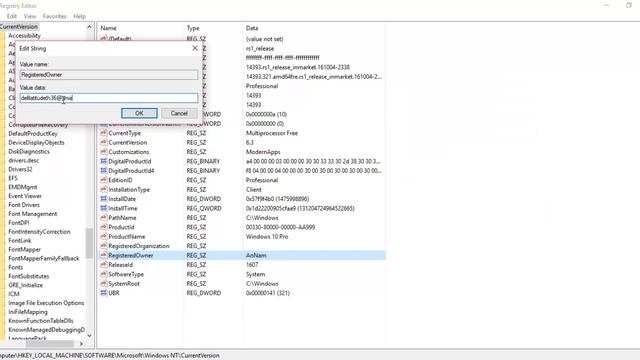
Task: Select the IniFileMapping key
Action: point(28,312)
